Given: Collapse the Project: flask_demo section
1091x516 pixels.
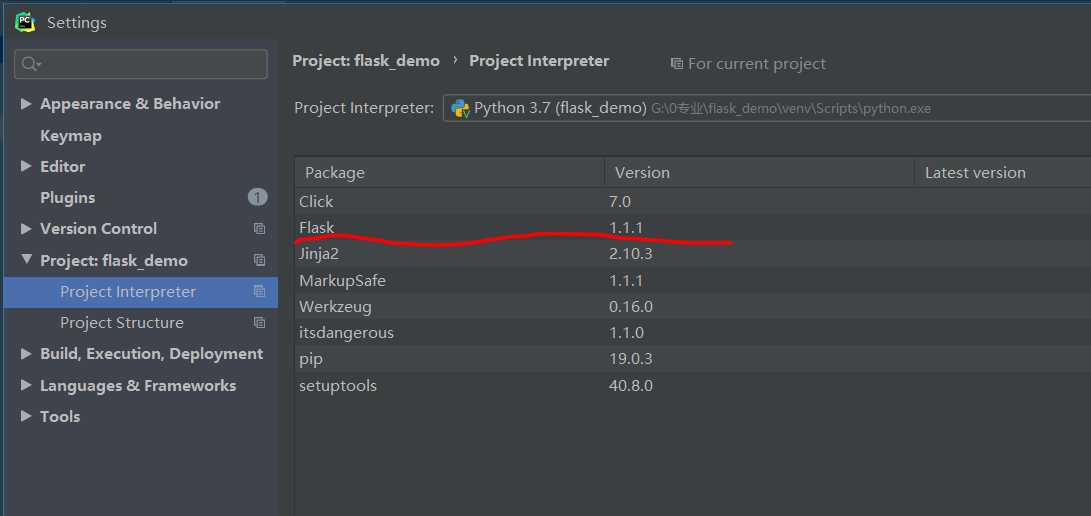Looking at the screenshot, I should (x=26, y=259).
